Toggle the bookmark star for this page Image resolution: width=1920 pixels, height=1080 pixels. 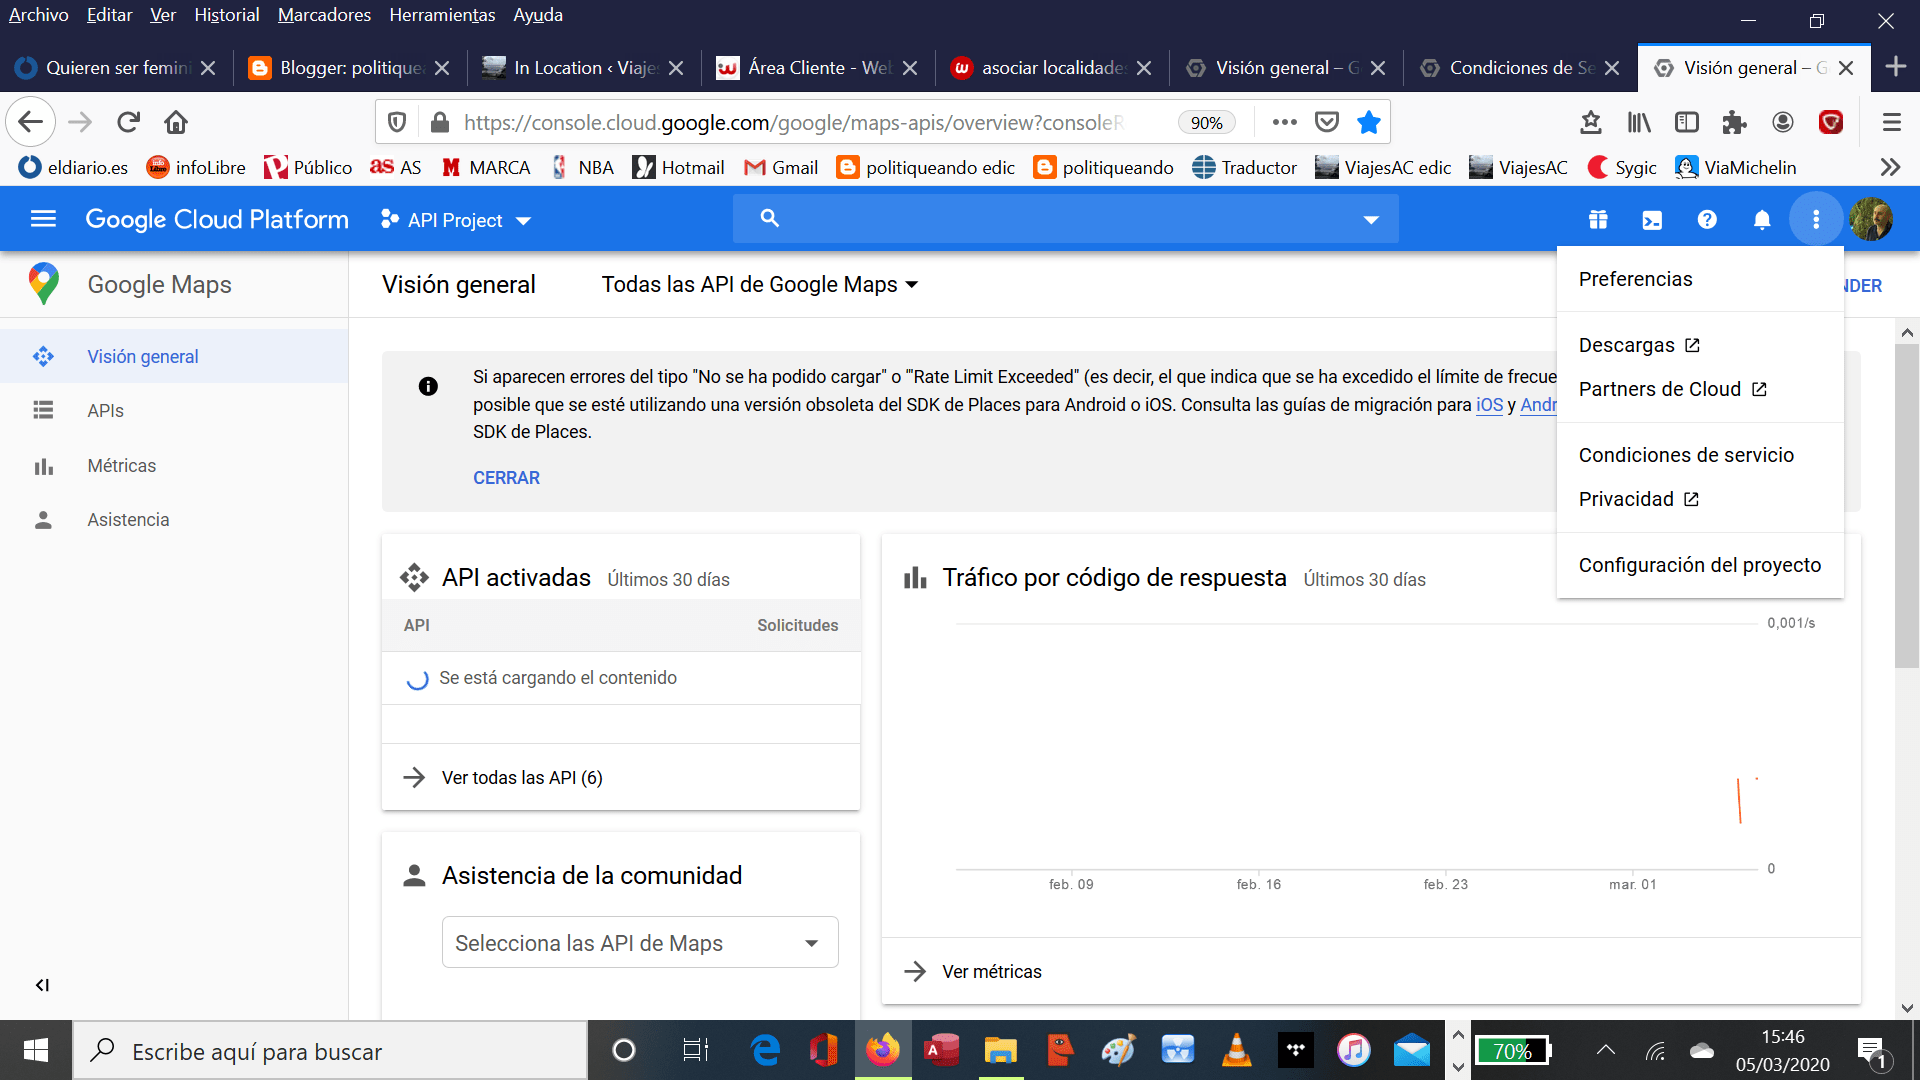pos(1368,122)
